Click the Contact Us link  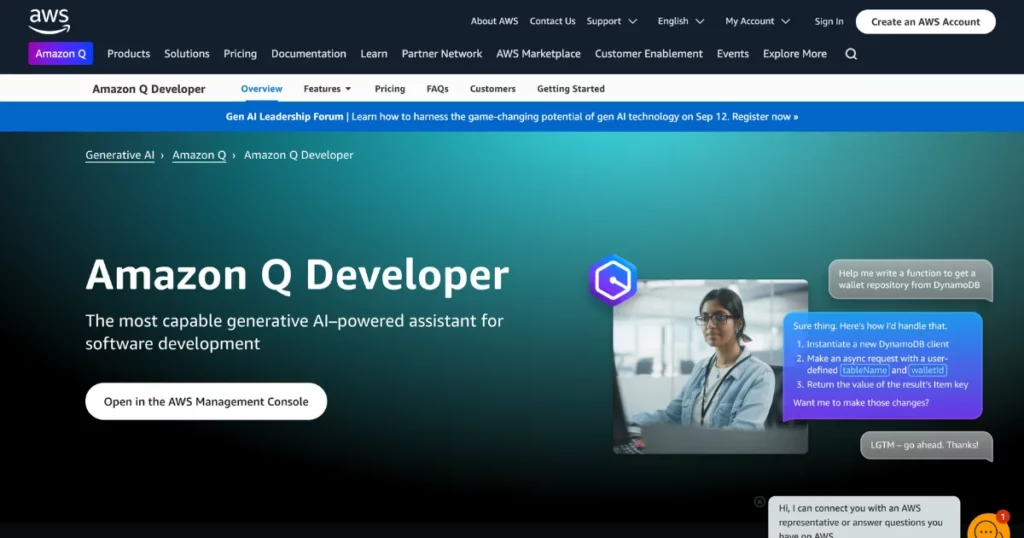[552, 22]
